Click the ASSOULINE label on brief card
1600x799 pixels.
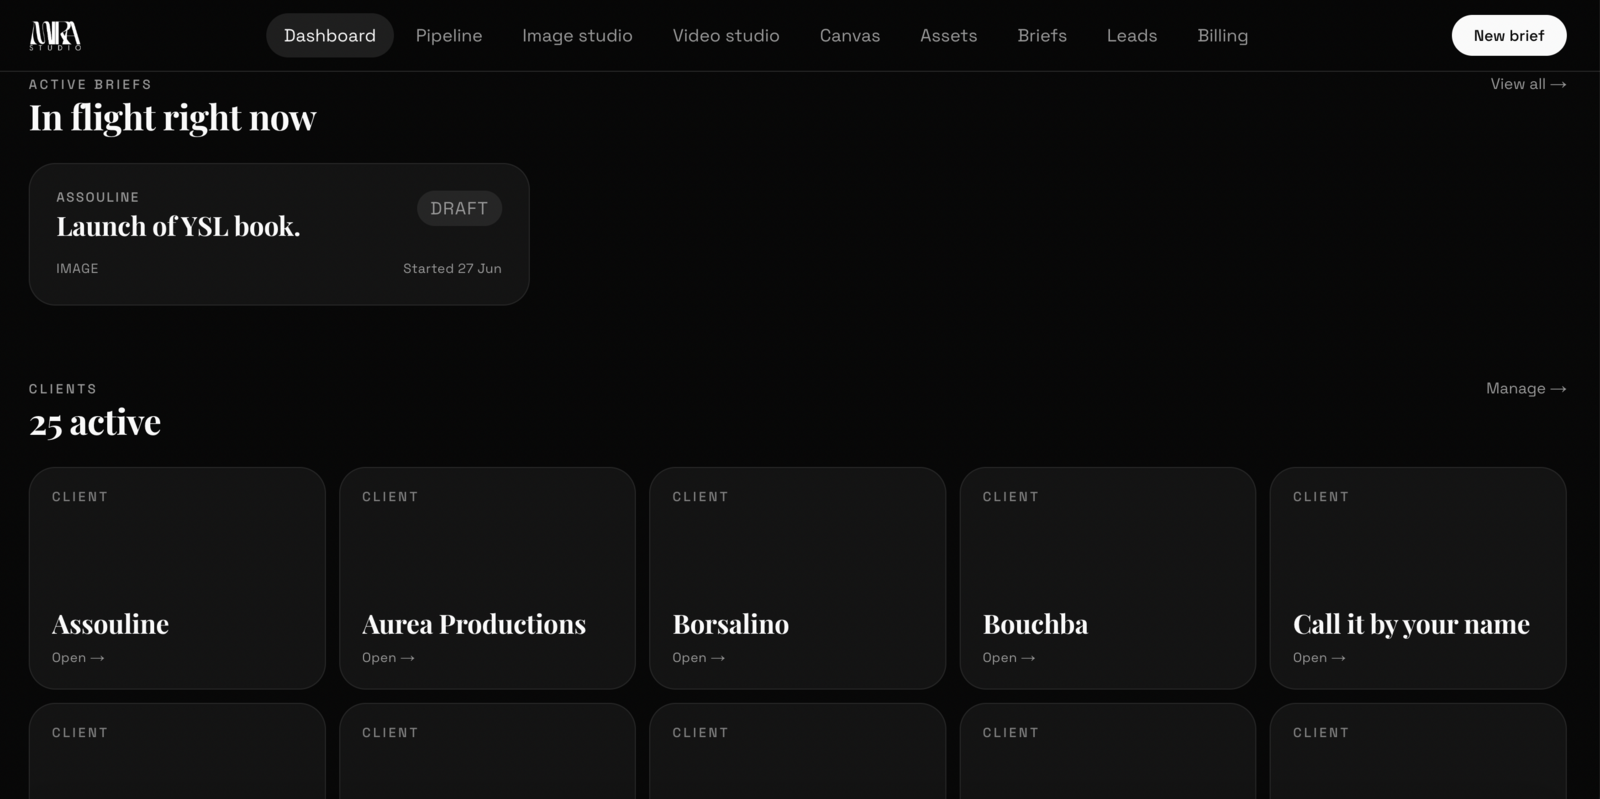pos(97,197)
